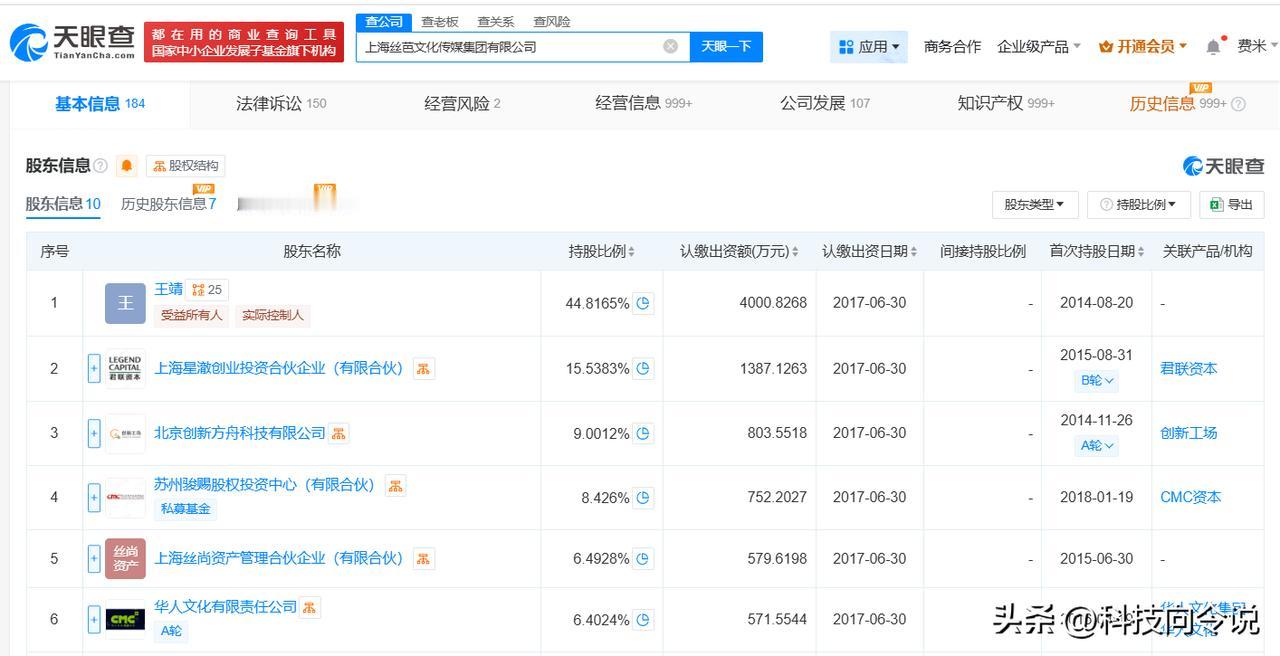Open the 股权结构 button
The width and height of the screenshot is (1280, 656).
click(185, 165)
